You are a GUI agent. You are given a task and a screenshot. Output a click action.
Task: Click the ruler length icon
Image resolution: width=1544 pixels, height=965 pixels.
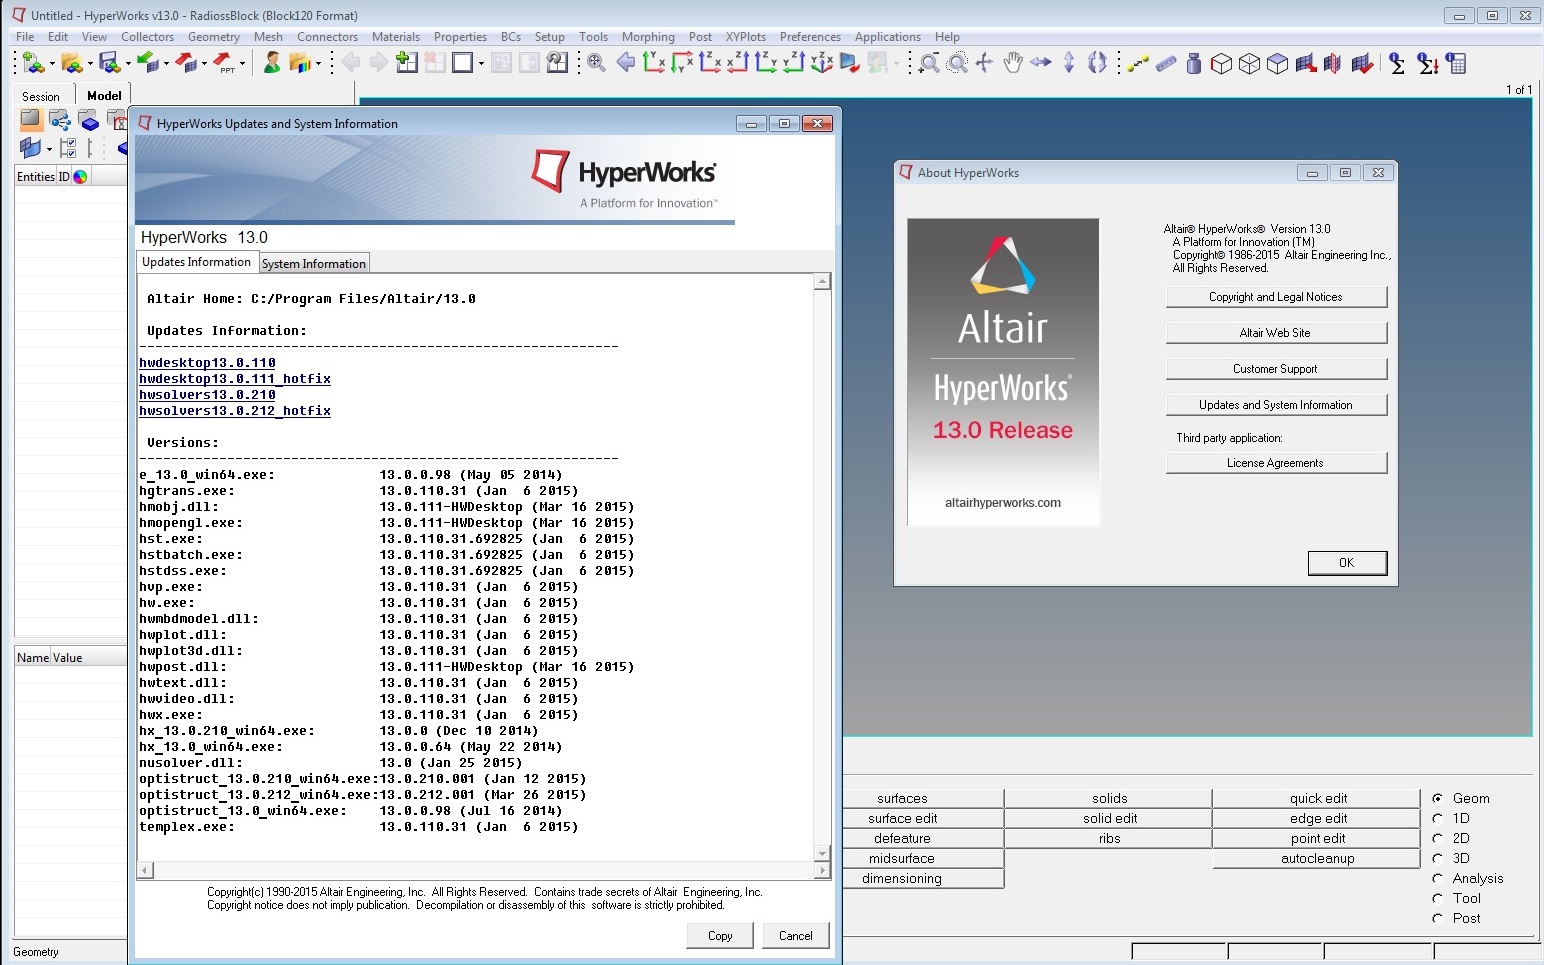pos(1166,63)
